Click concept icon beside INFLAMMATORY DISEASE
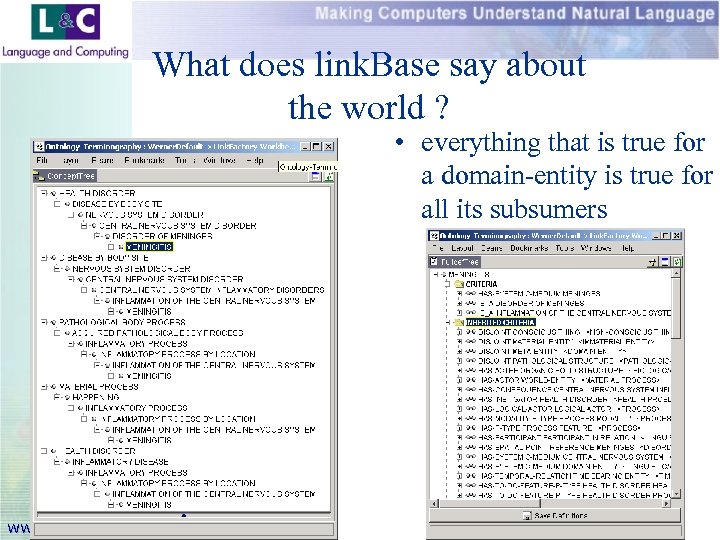The image size is (720, 540). (67, 462)
